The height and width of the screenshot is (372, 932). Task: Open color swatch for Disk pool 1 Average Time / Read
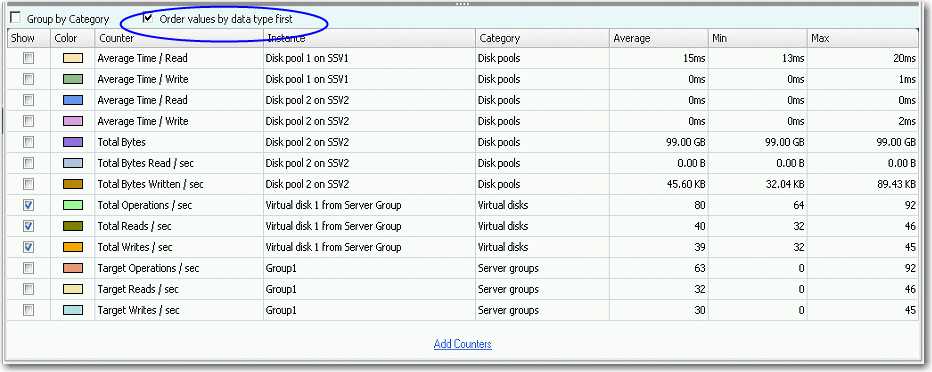coord(73,58)
